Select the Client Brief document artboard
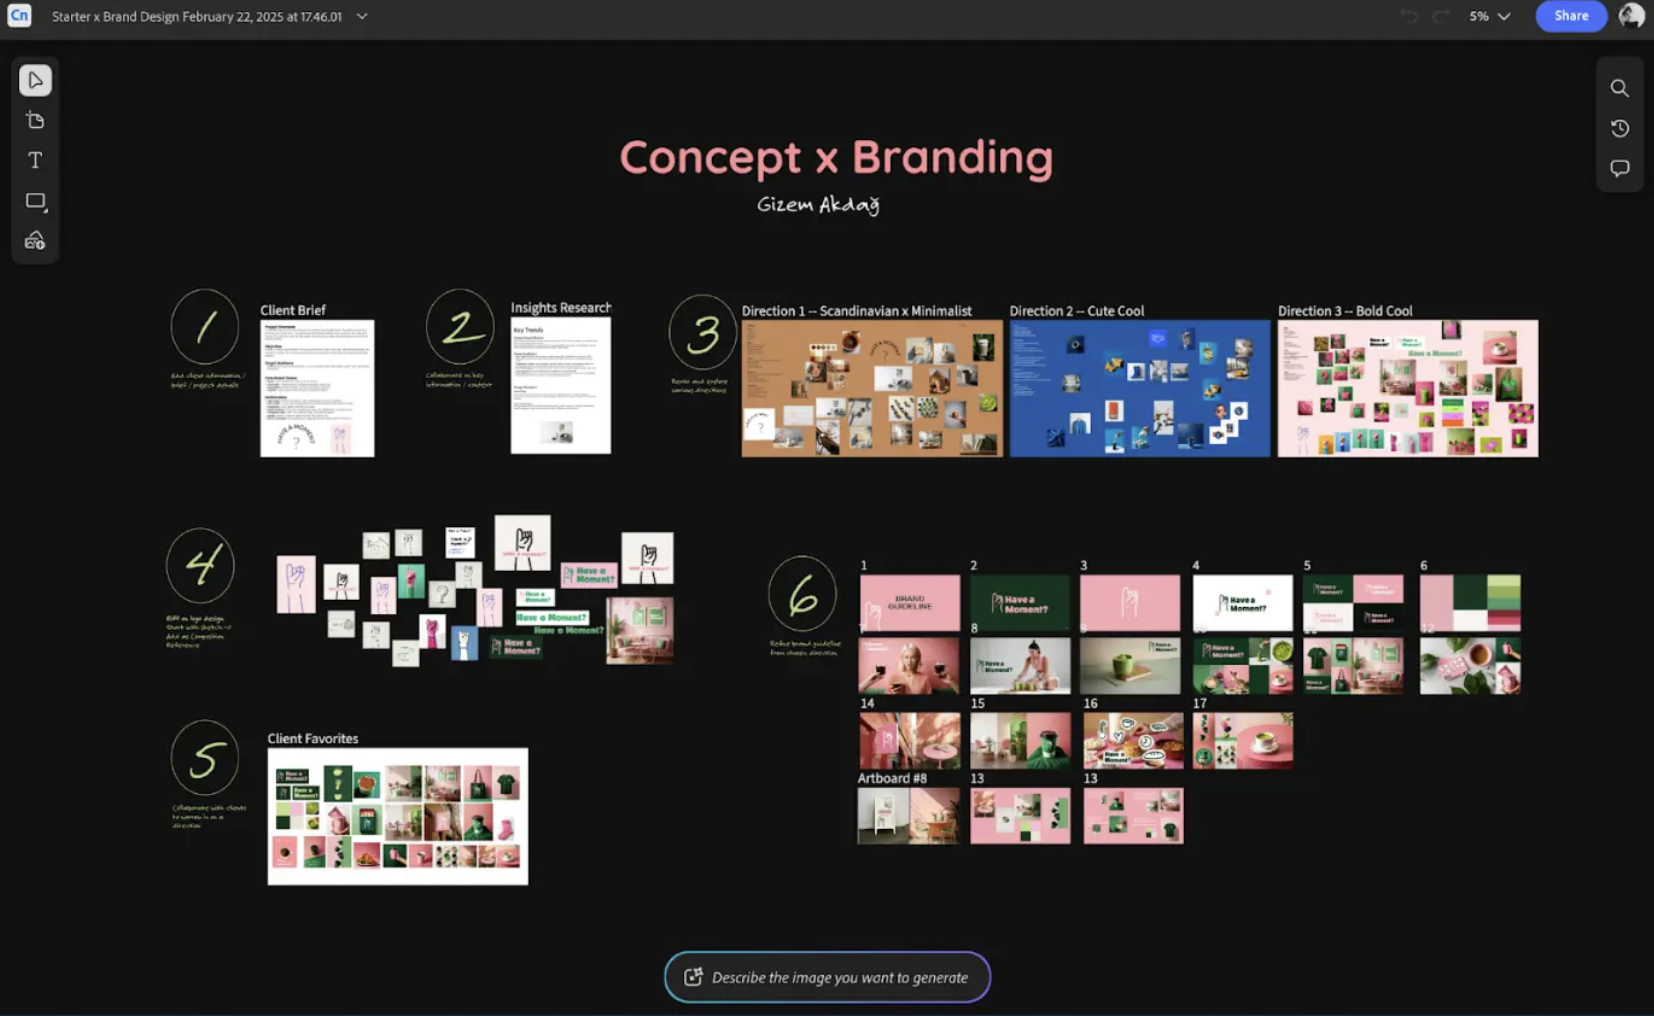Image resolution: width=1654 pixels, height=1016 pixels. (x=317, y=388)
